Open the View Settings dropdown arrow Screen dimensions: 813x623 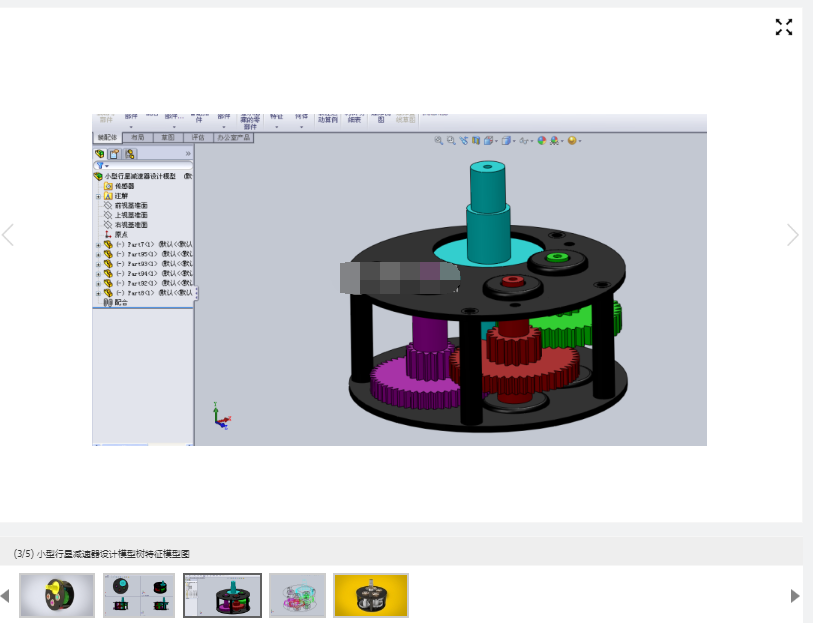pyautogui.click(x=580, y=141)
